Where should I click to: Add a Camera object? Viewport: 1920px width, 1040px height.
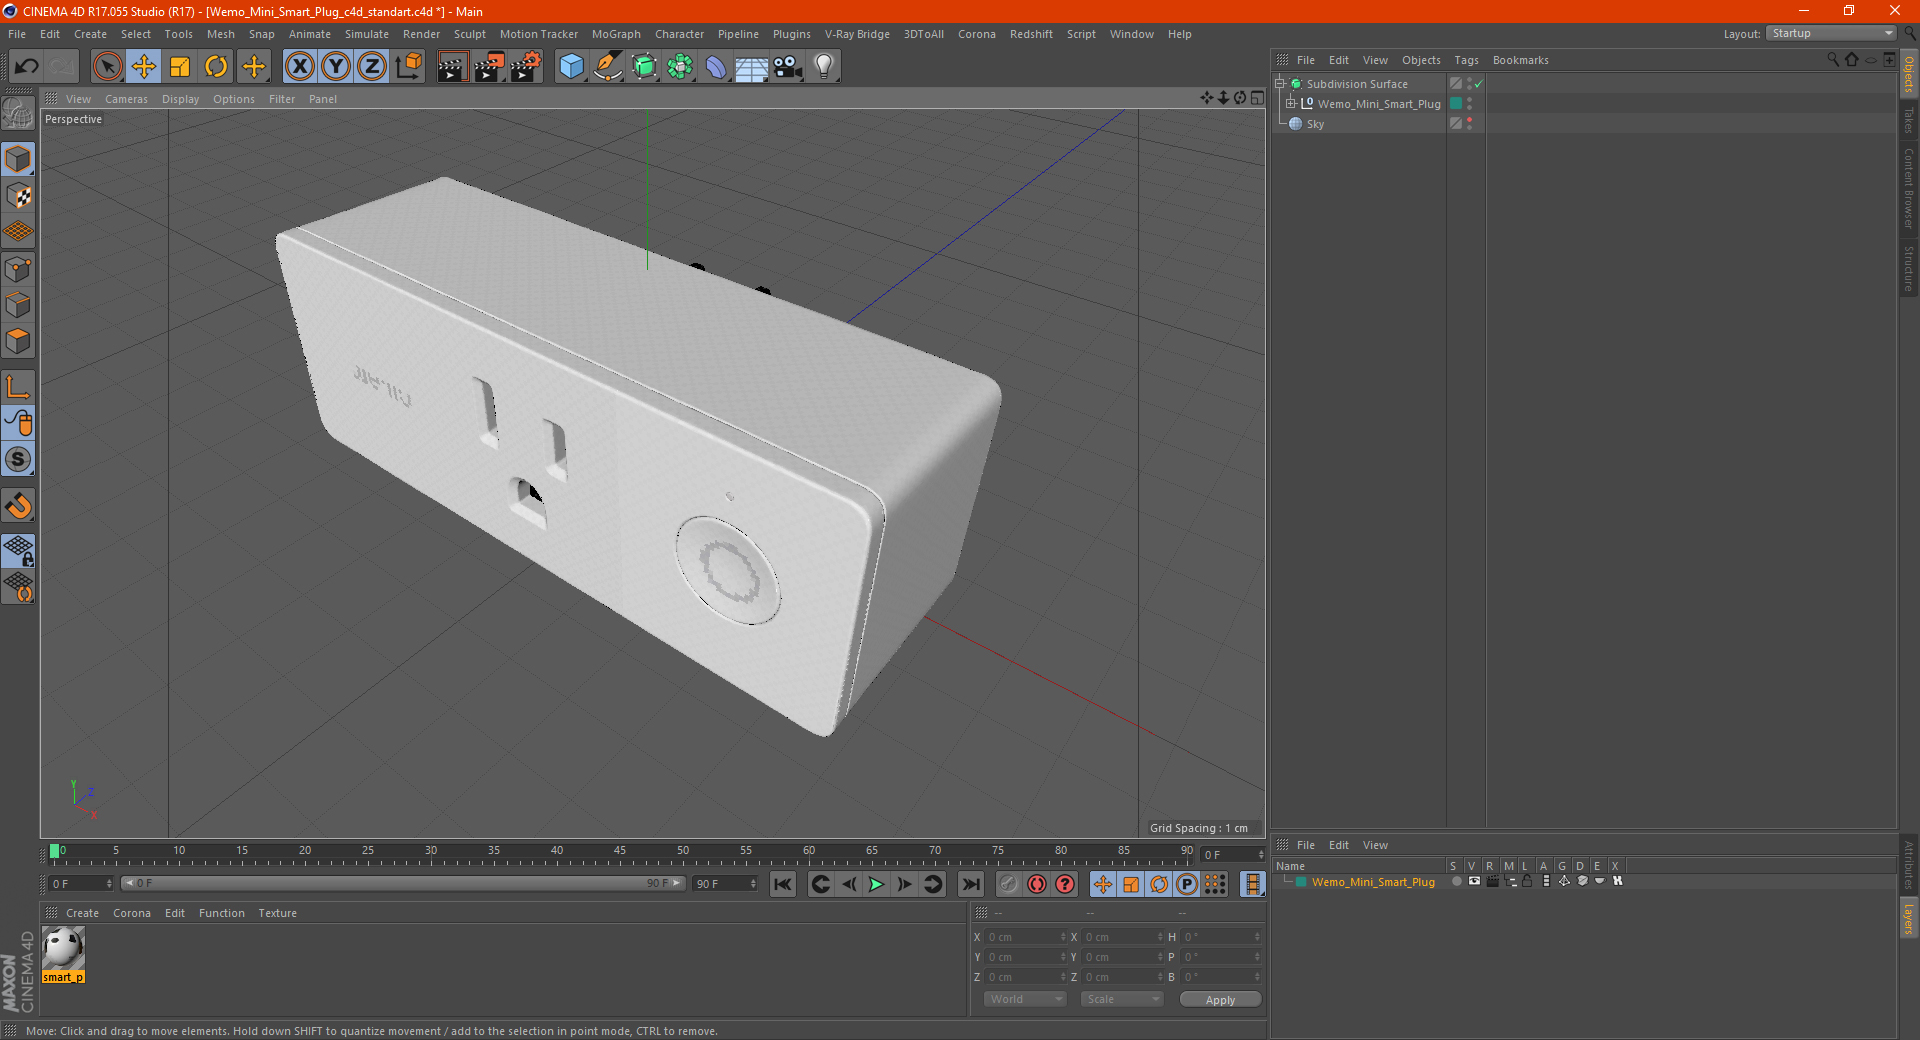[x=788, y=67]
